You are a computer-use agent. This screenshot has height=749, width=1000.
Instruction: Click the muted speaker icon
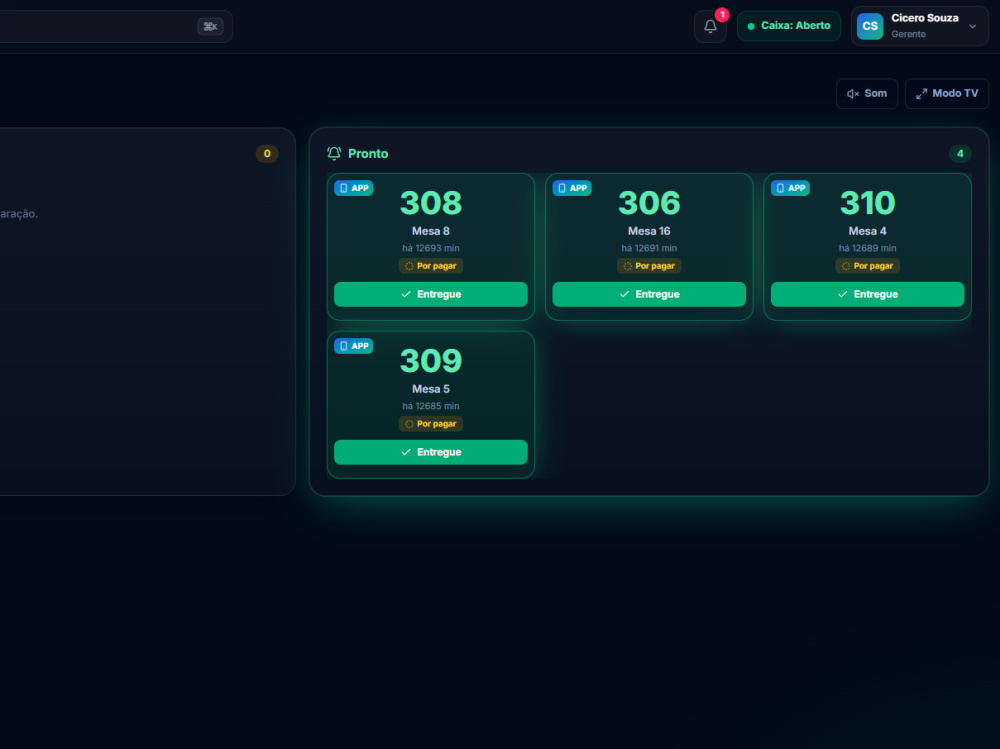853,94
